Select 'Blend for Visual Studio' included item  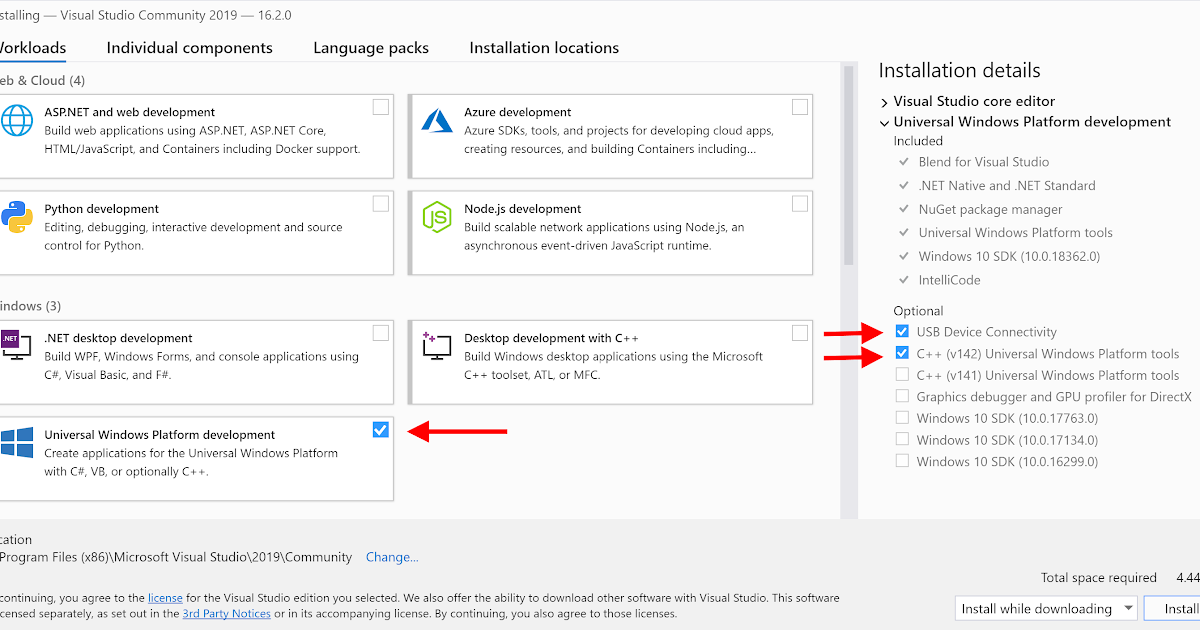[984, 162]
